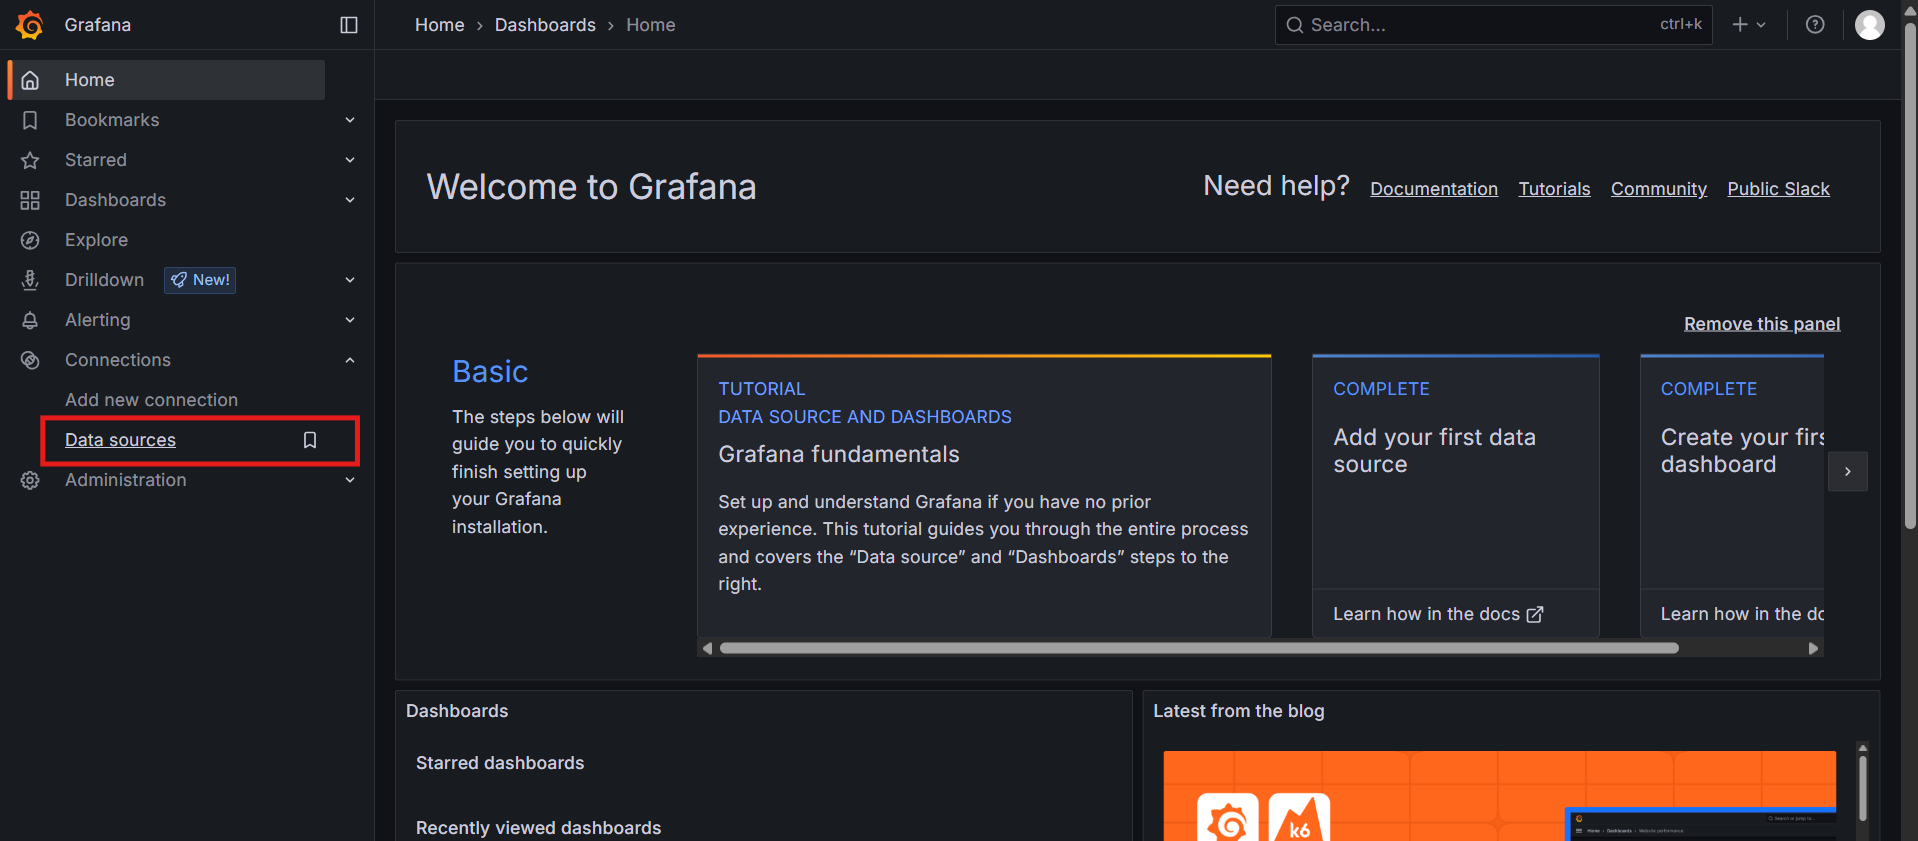Click the Drilldown icon in sidebar
Viewport: 1918px width, 841px height.
pyautogui.click(x=30, y=280)
